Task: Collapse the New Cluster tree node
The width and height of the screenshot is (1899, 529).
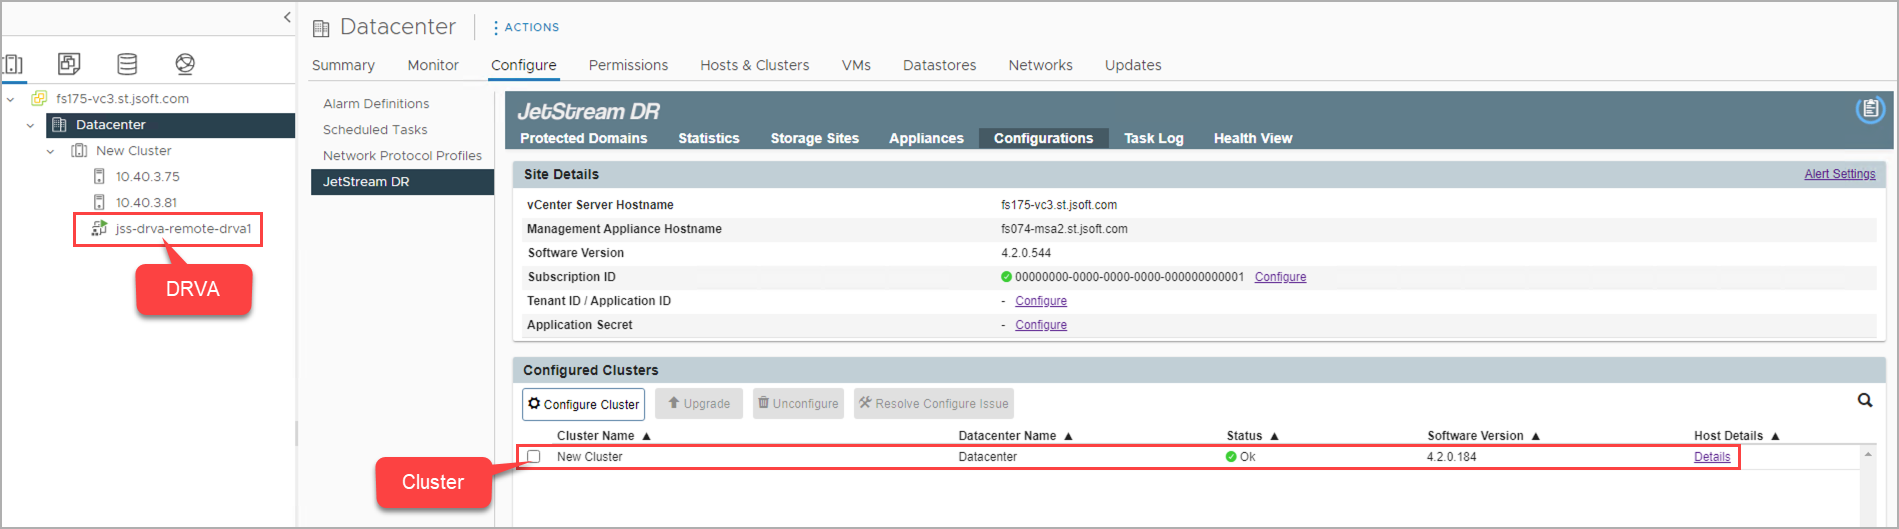Action: tap(51, 151)
